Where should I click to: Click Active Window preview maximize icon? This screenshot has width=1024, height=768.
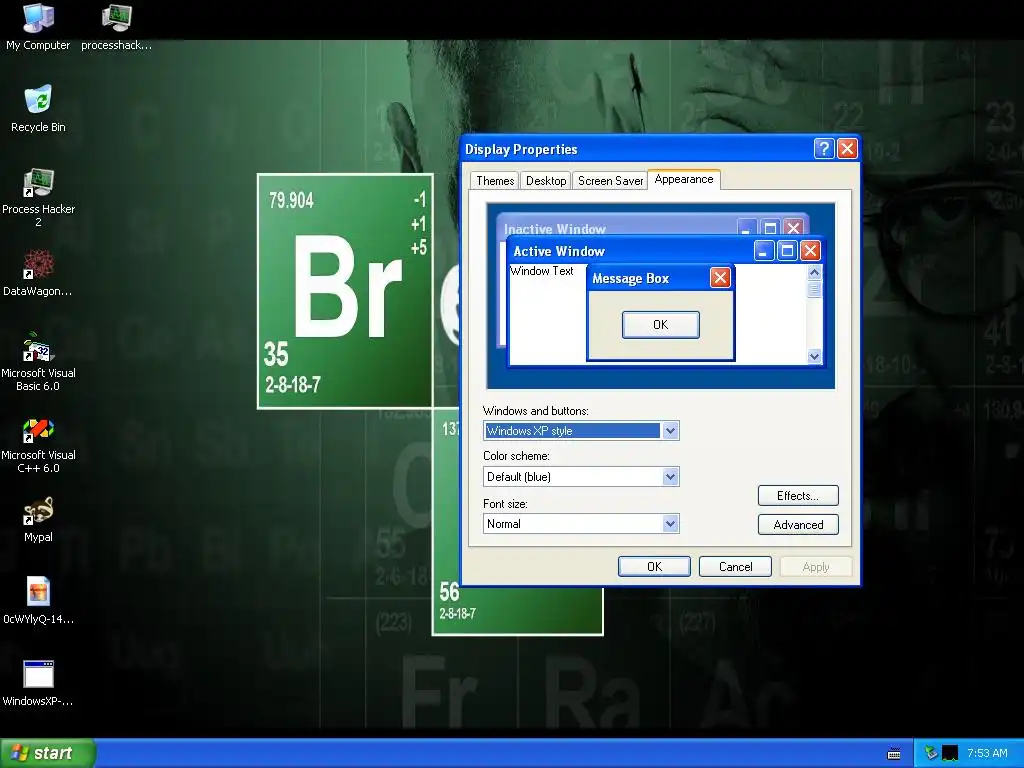click(x=788, y=251)
